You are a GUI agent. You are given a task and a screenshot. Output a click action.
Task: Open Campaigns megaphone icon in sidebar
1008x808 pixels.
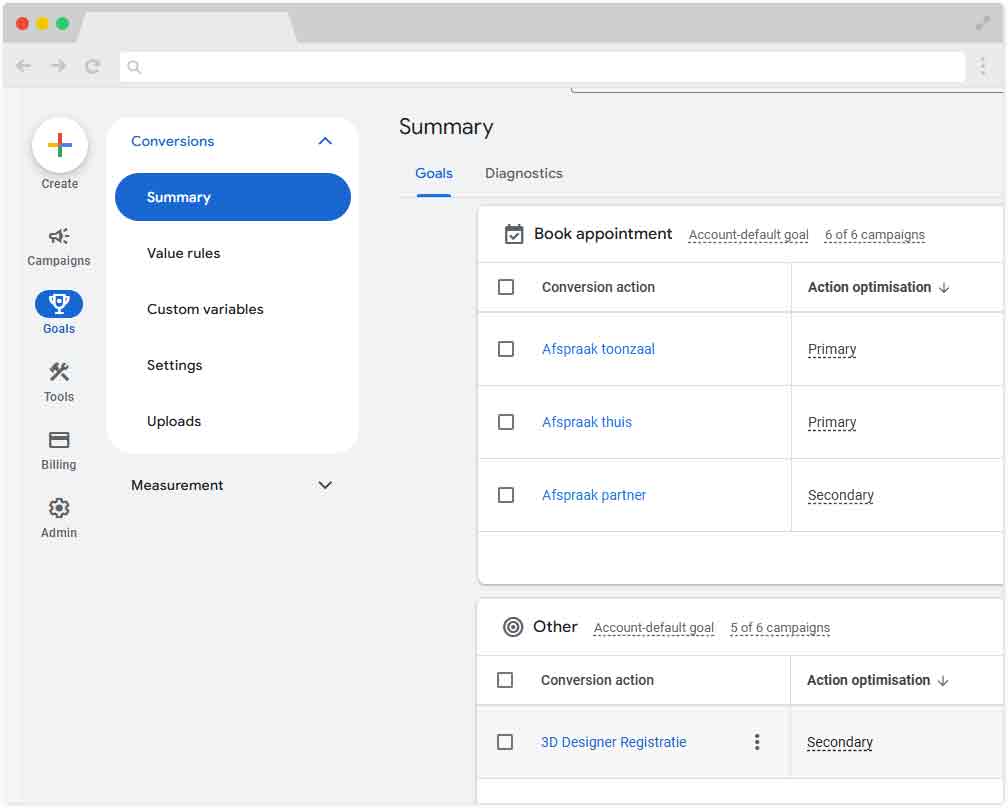(x=59, y=236)
